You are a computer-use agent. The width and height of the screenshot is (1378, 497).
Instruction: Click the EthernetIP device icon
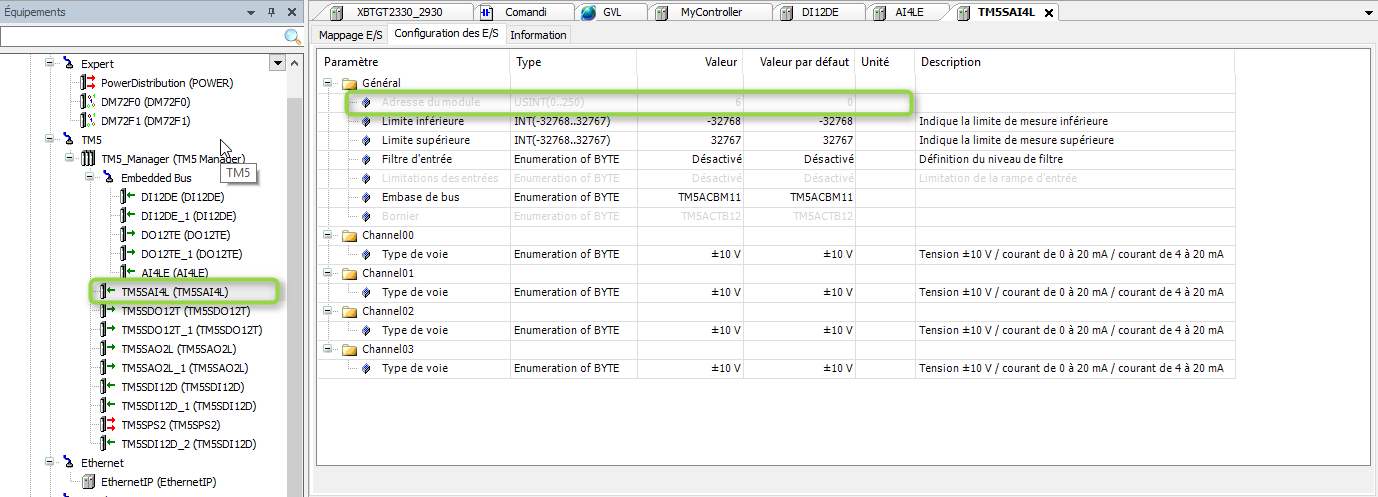88,482
